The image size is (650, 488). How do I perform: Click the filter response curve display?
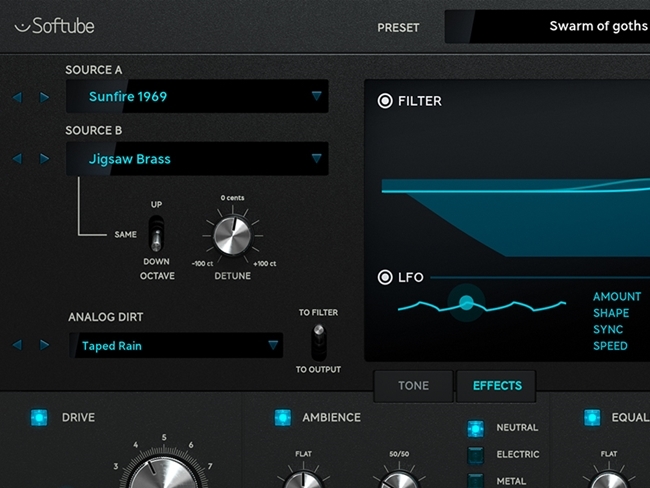[516, 218]
